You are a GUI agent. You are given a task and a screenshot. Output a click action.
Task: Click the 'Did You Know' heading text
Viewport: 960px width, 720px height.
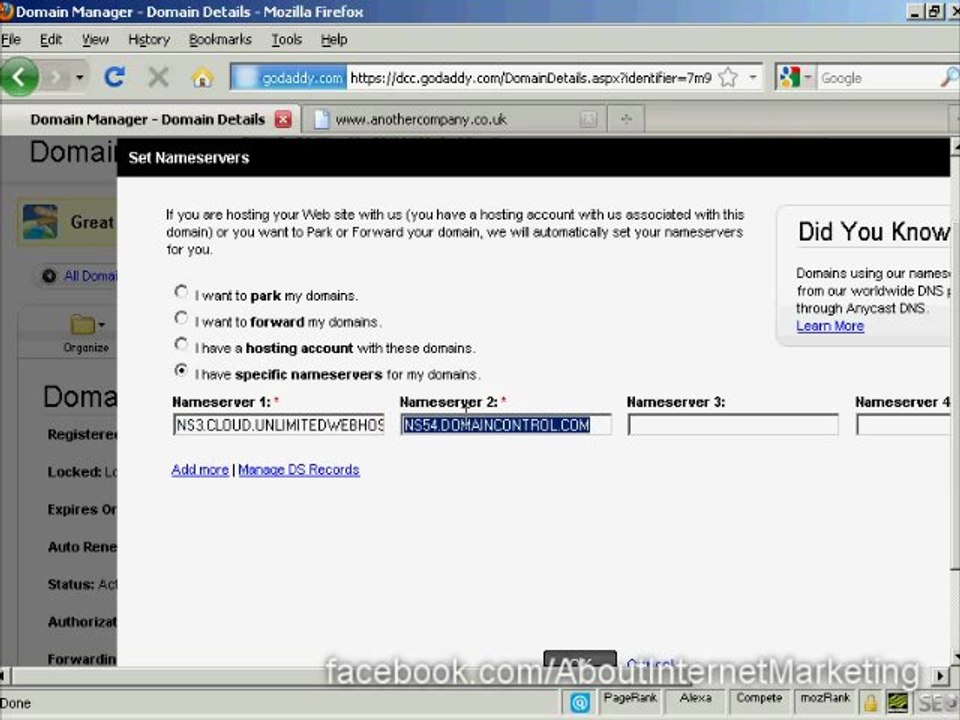coord(874,231)
